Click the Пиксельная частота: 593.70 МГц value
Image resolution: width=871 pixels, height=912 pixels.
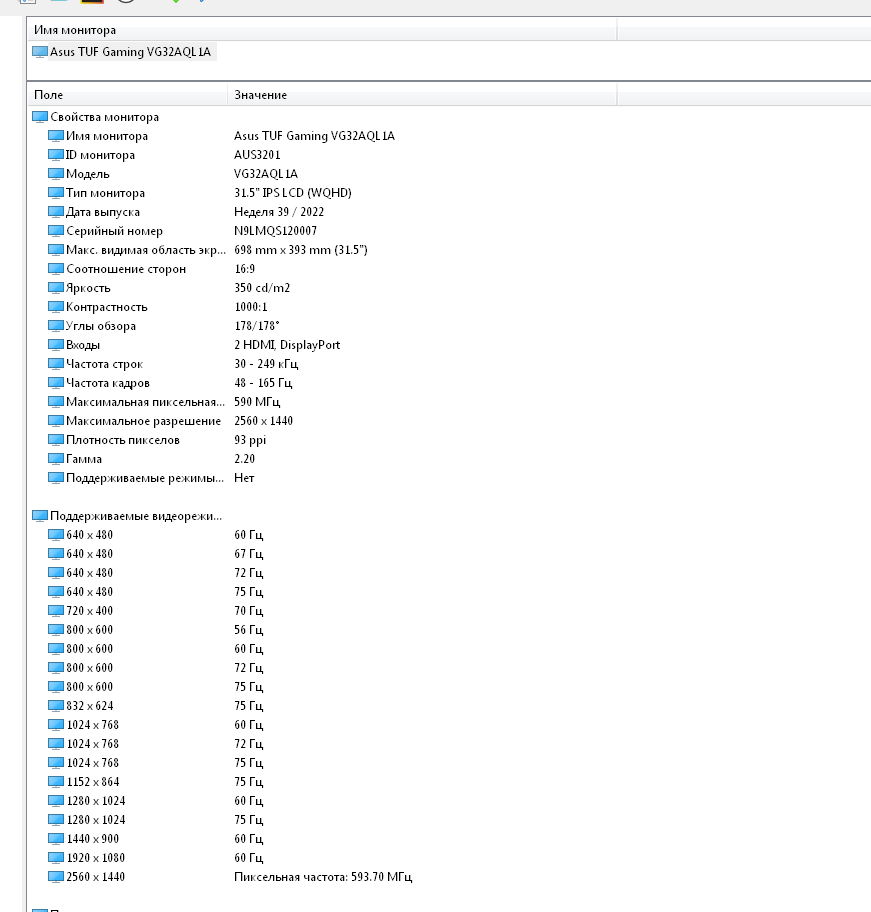(x=323, y=877)
